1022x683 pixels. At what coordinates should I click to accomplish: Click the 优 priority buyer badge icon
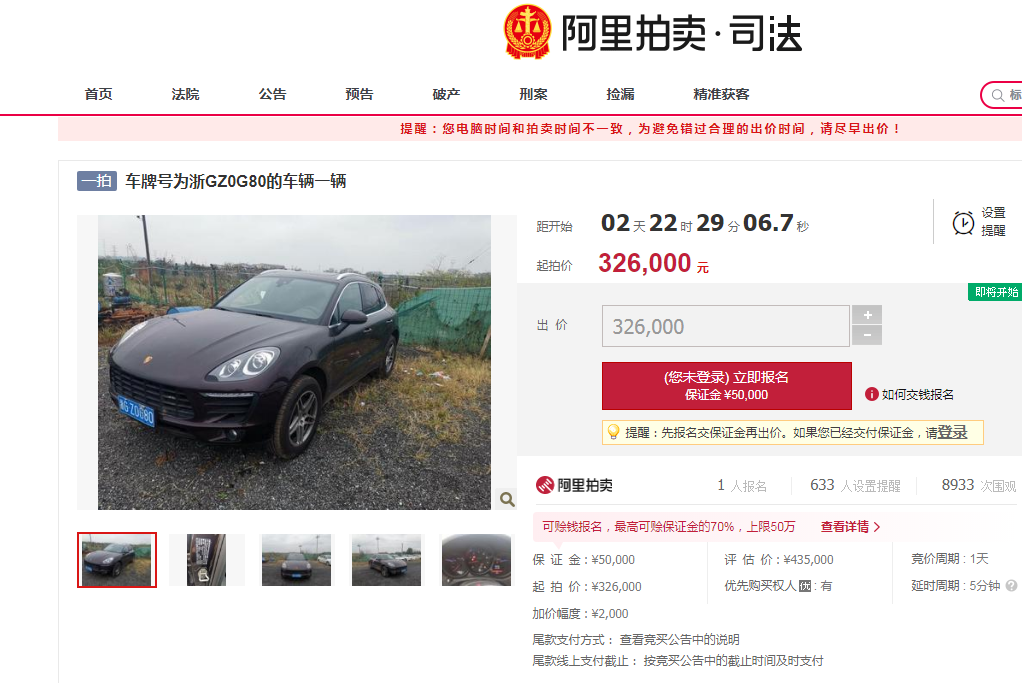(x=805, y=586)
